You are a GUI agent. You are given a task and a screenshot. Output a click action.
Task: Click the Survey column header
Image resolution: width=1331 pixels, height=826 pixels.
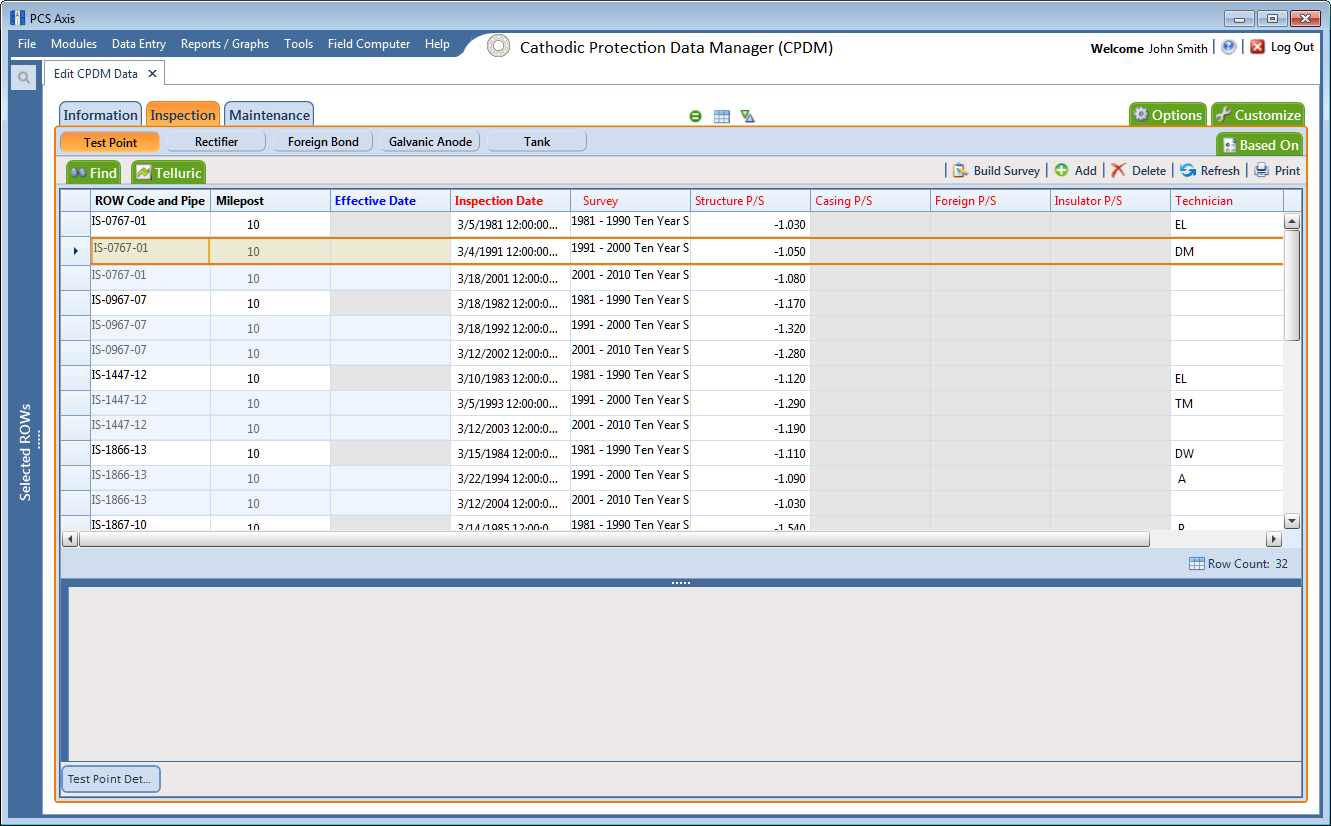(630, 201)
